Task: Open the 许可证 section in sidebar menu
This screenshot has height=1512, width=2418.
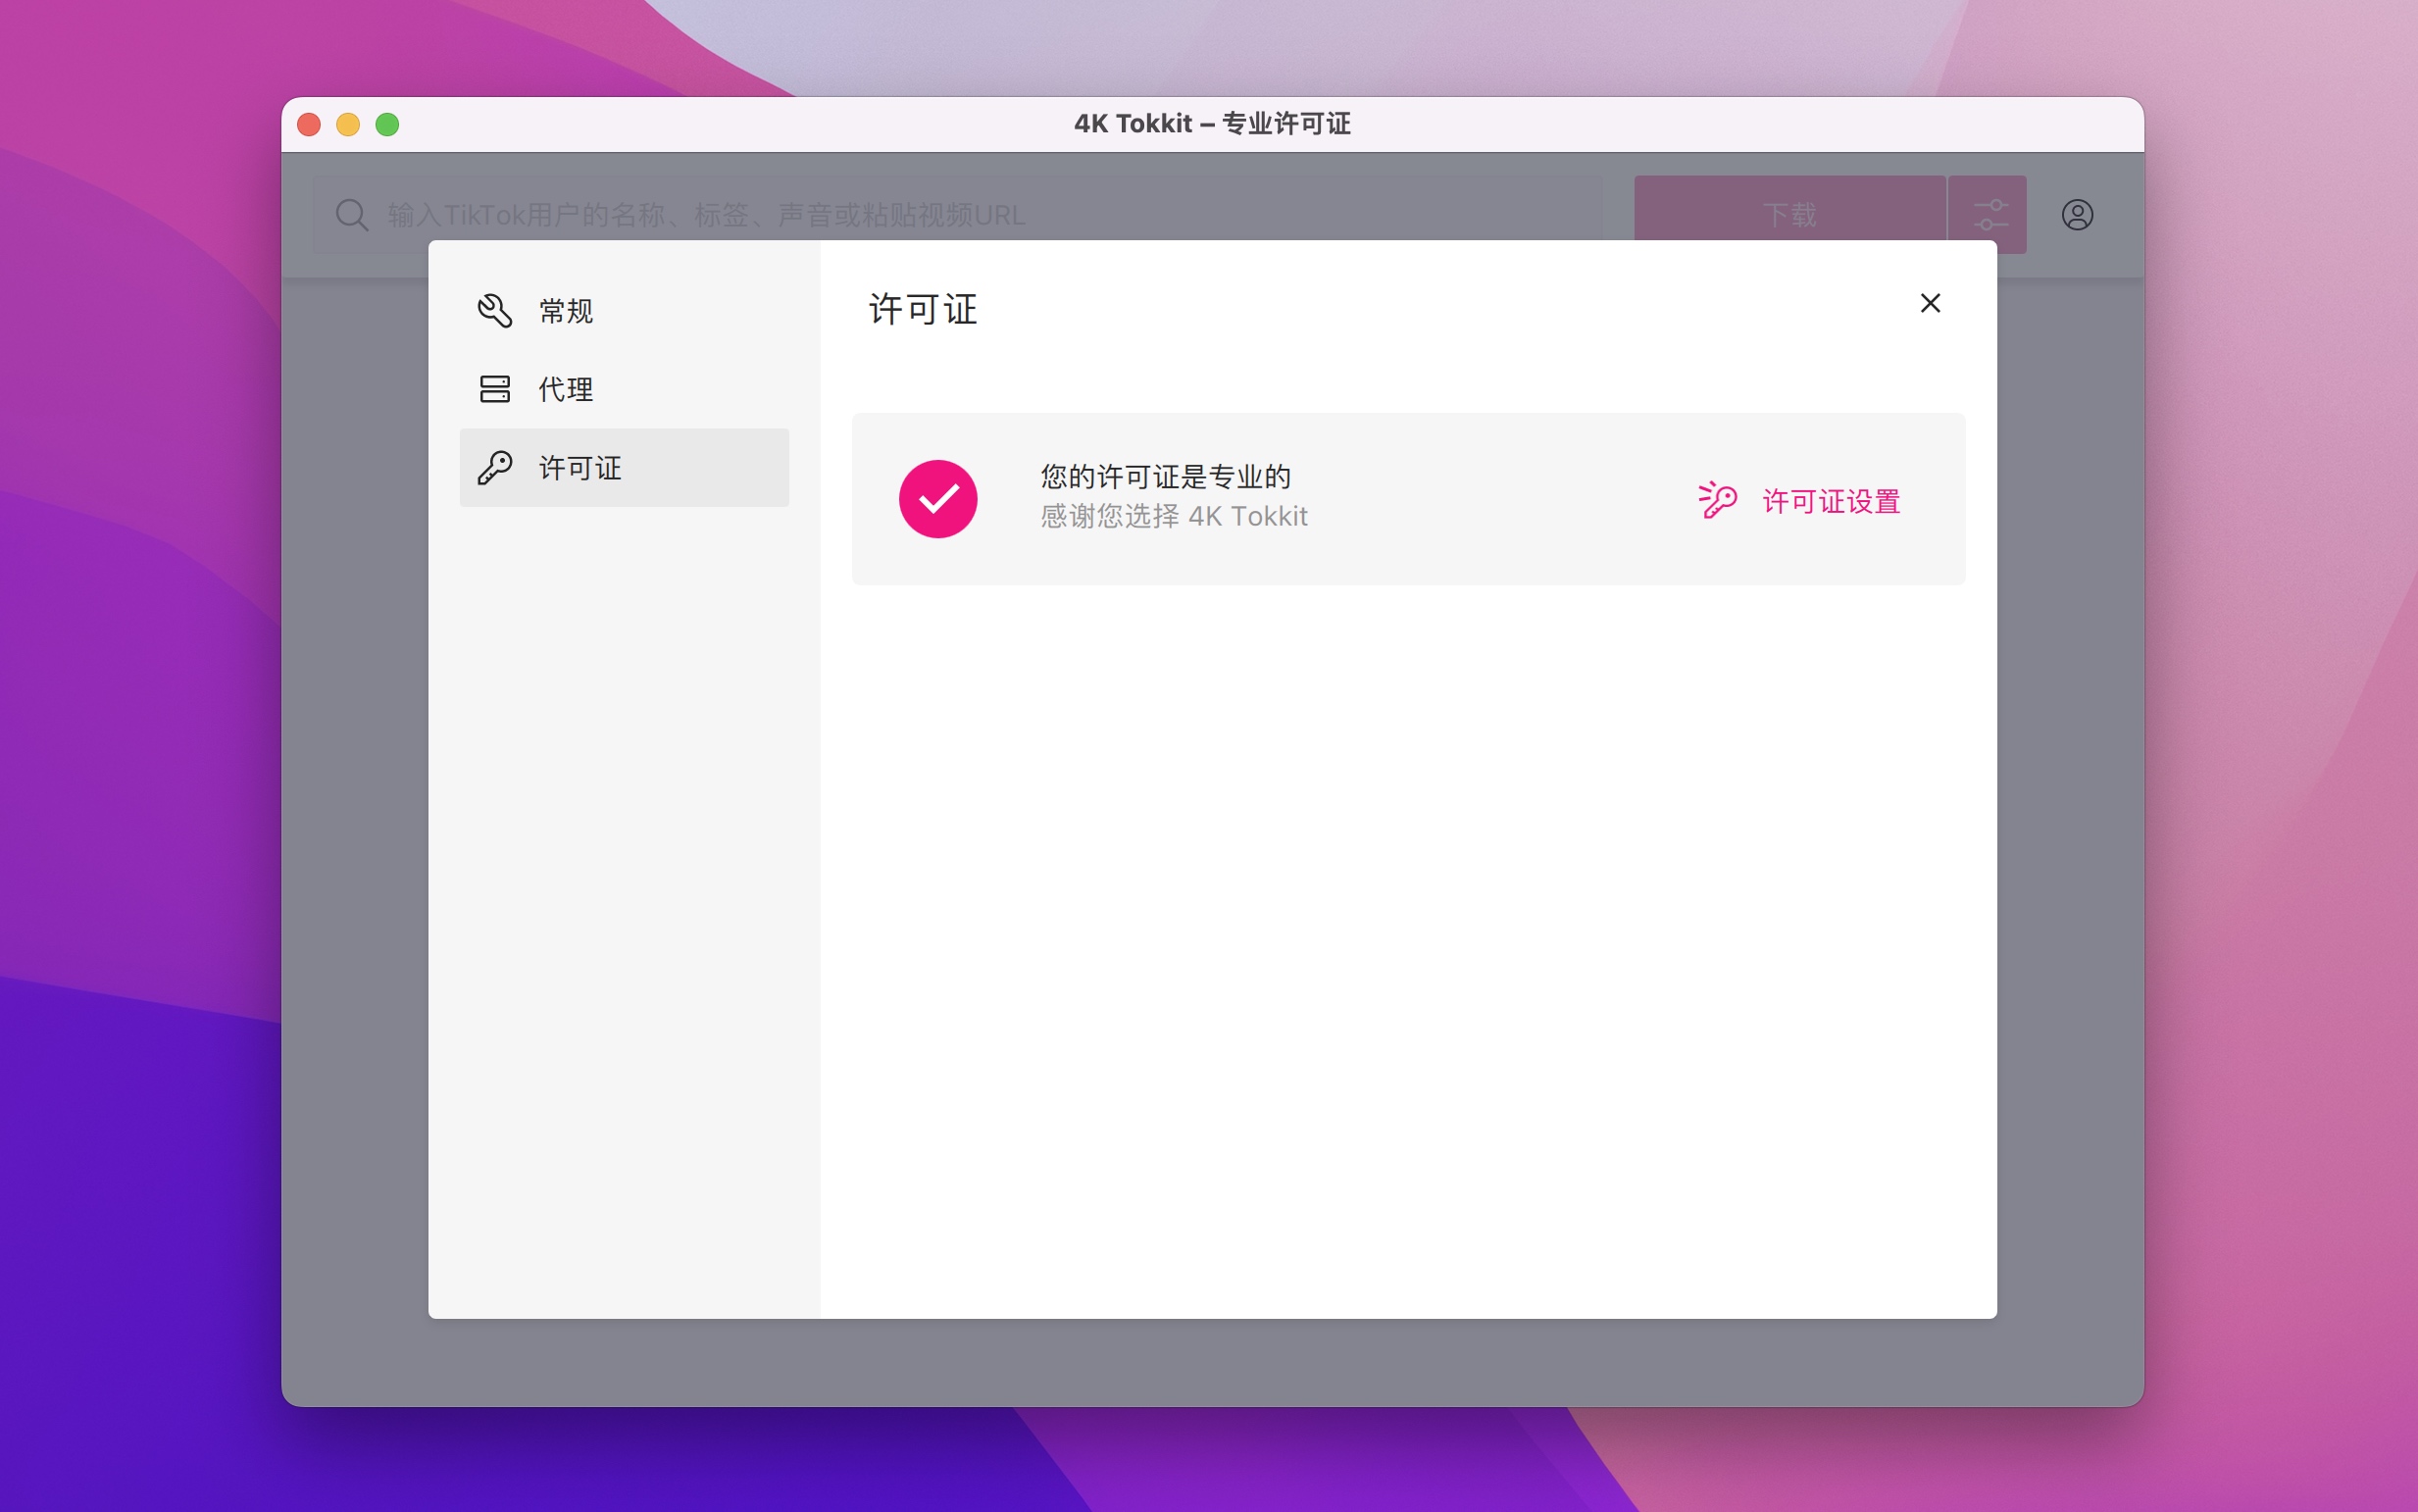Action: click(580, 467)
